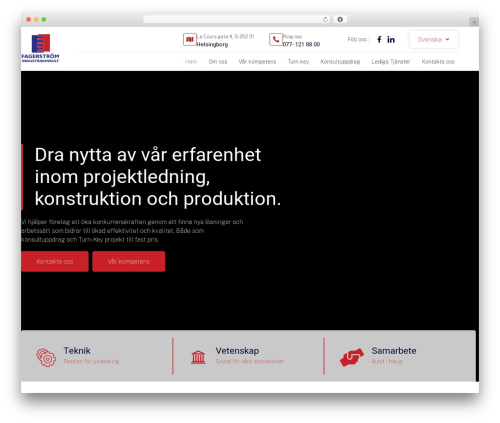
Task: Click the Helsingborg address text
Action: 212,44
